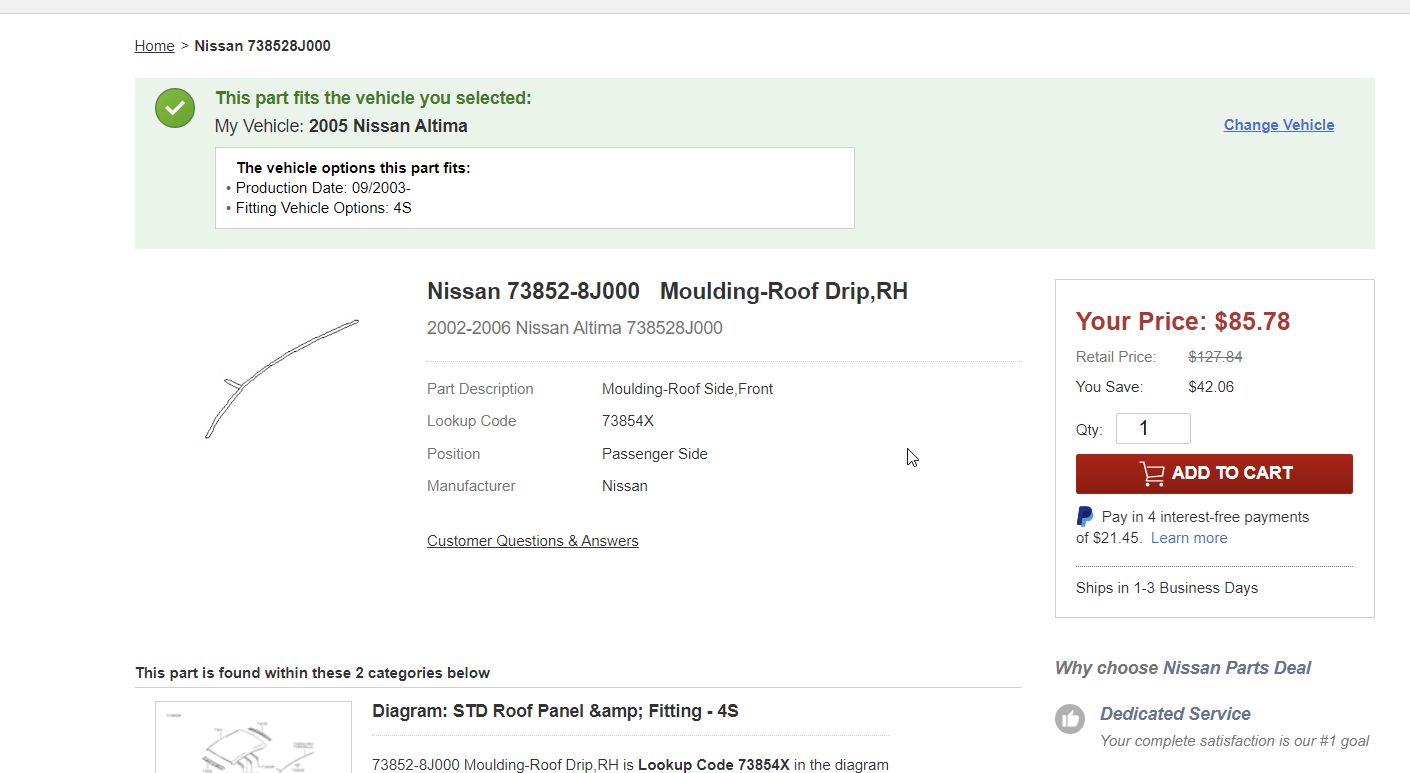Click the green checkmark fit confirmation icon
Screen dimensions: 1410x773
point(175,108)
